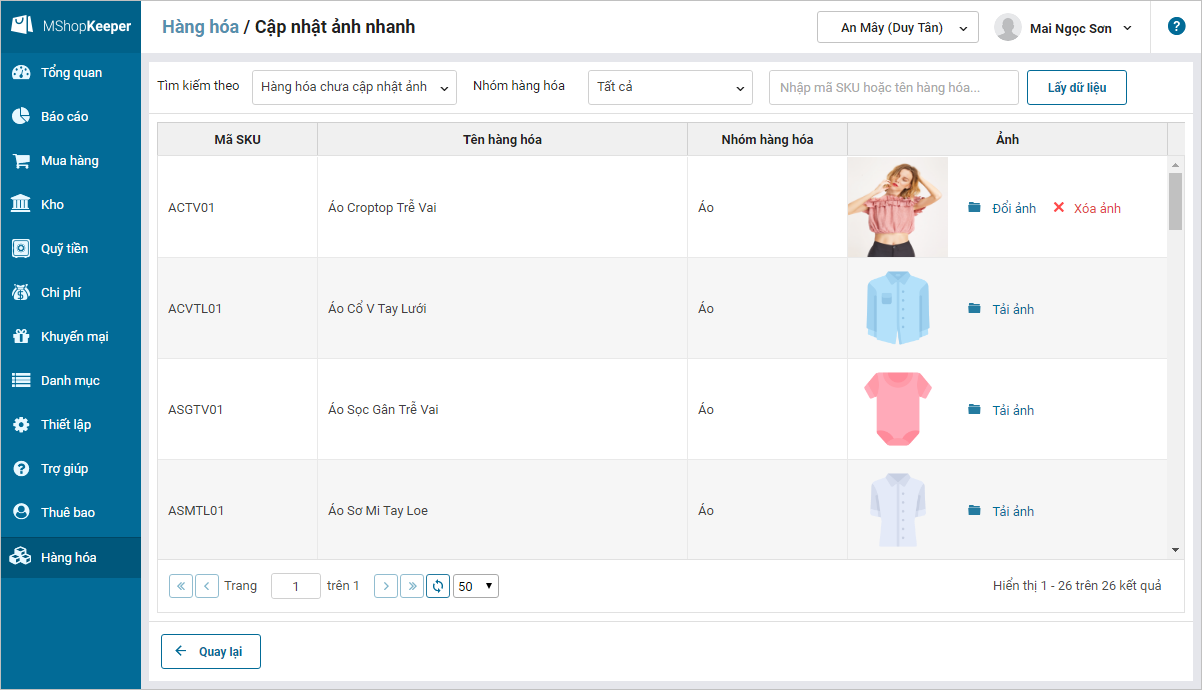This screenshot has height=690, width=1202.
Task: Click the Áo Croptop Trễ Vai product thumbnail
Action: point(897,207)
